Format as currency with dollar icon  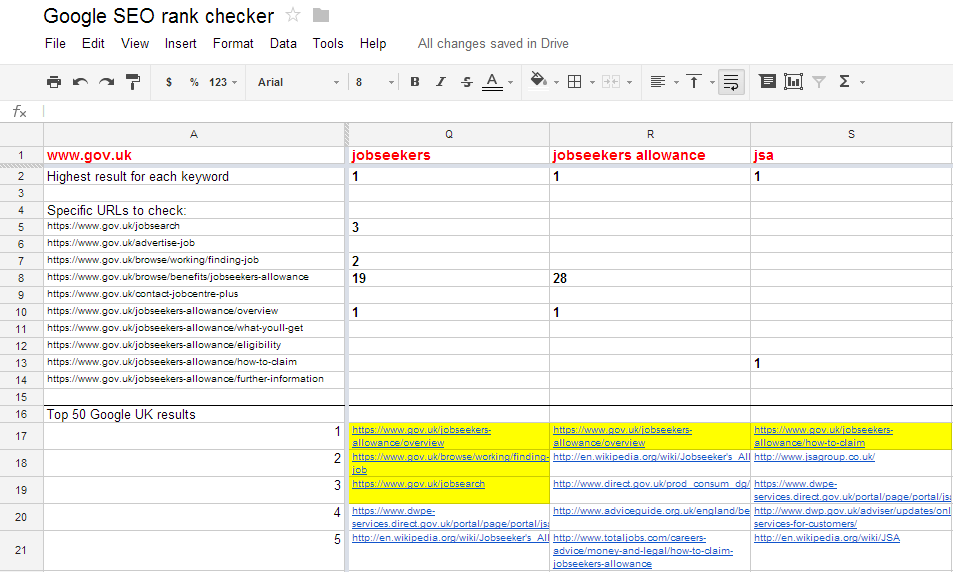(x=169, y=82)
